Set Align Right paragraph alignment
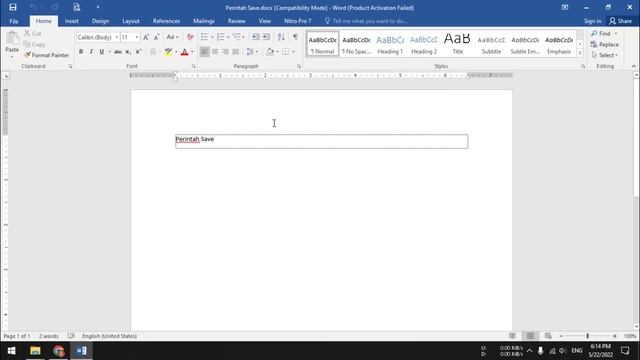This screenshot has width=640, height=360. [225, 52]
